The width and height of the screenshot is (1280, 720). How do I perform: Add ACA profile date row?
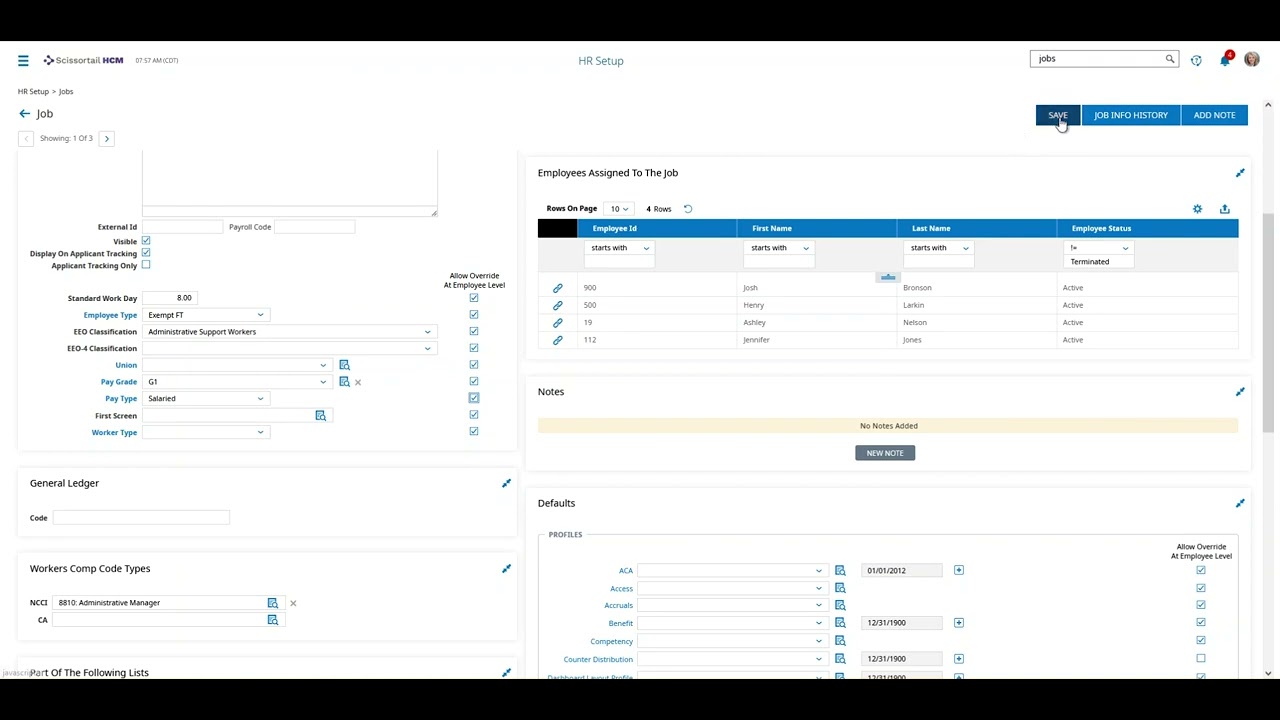pos(958,570)
